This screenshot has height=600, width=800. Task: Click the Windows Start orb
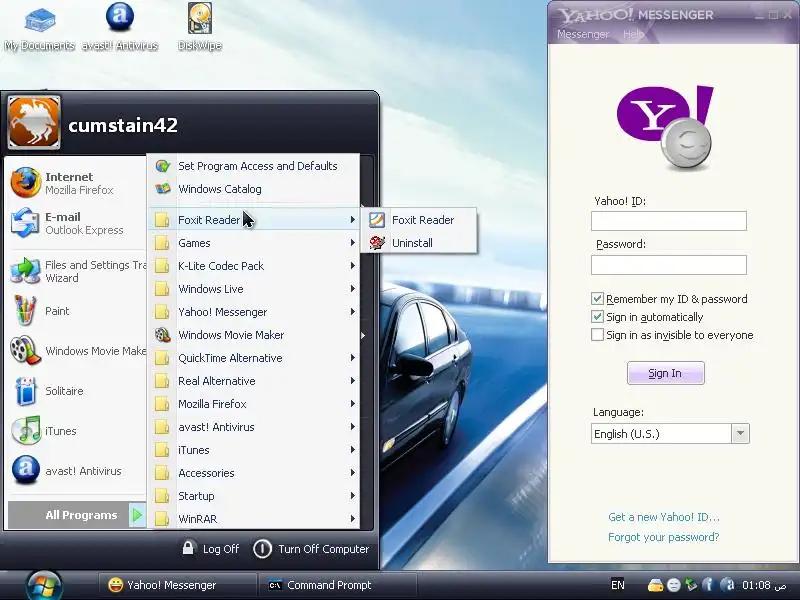click(44, 585)
